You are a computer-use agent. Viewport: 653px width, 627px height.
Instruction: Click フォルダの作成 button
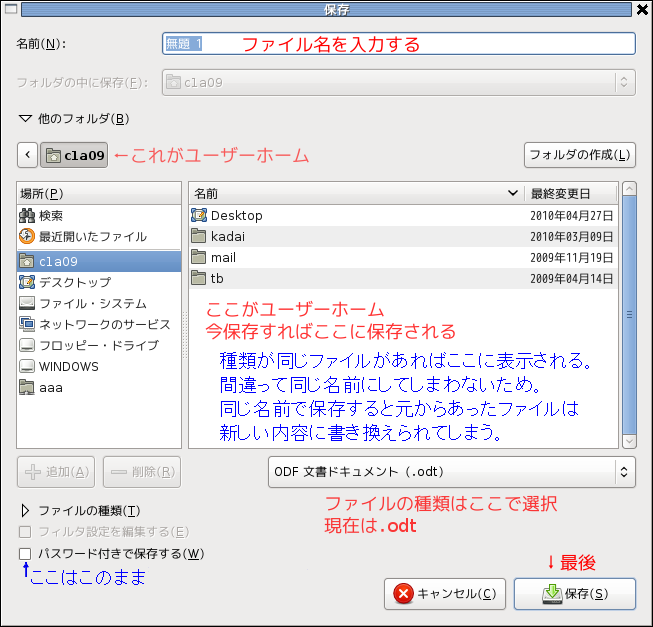580,155
